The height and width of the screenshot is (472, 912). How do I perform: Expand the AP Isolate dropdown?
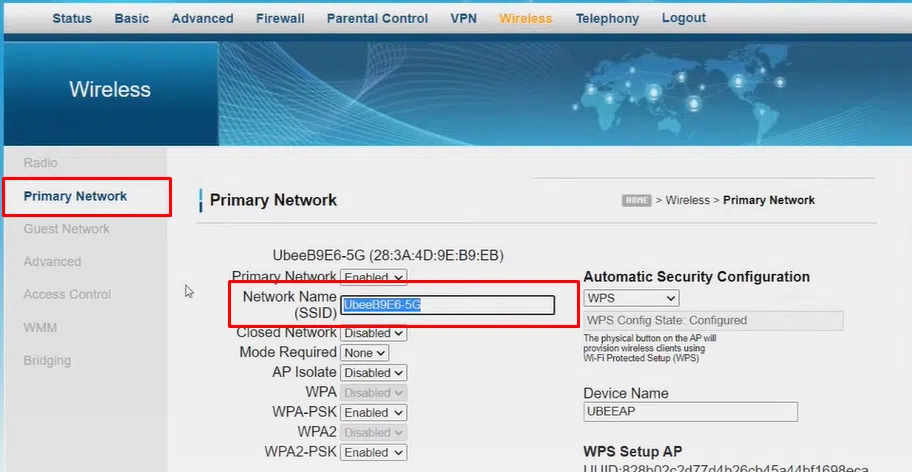click(373, 372)
